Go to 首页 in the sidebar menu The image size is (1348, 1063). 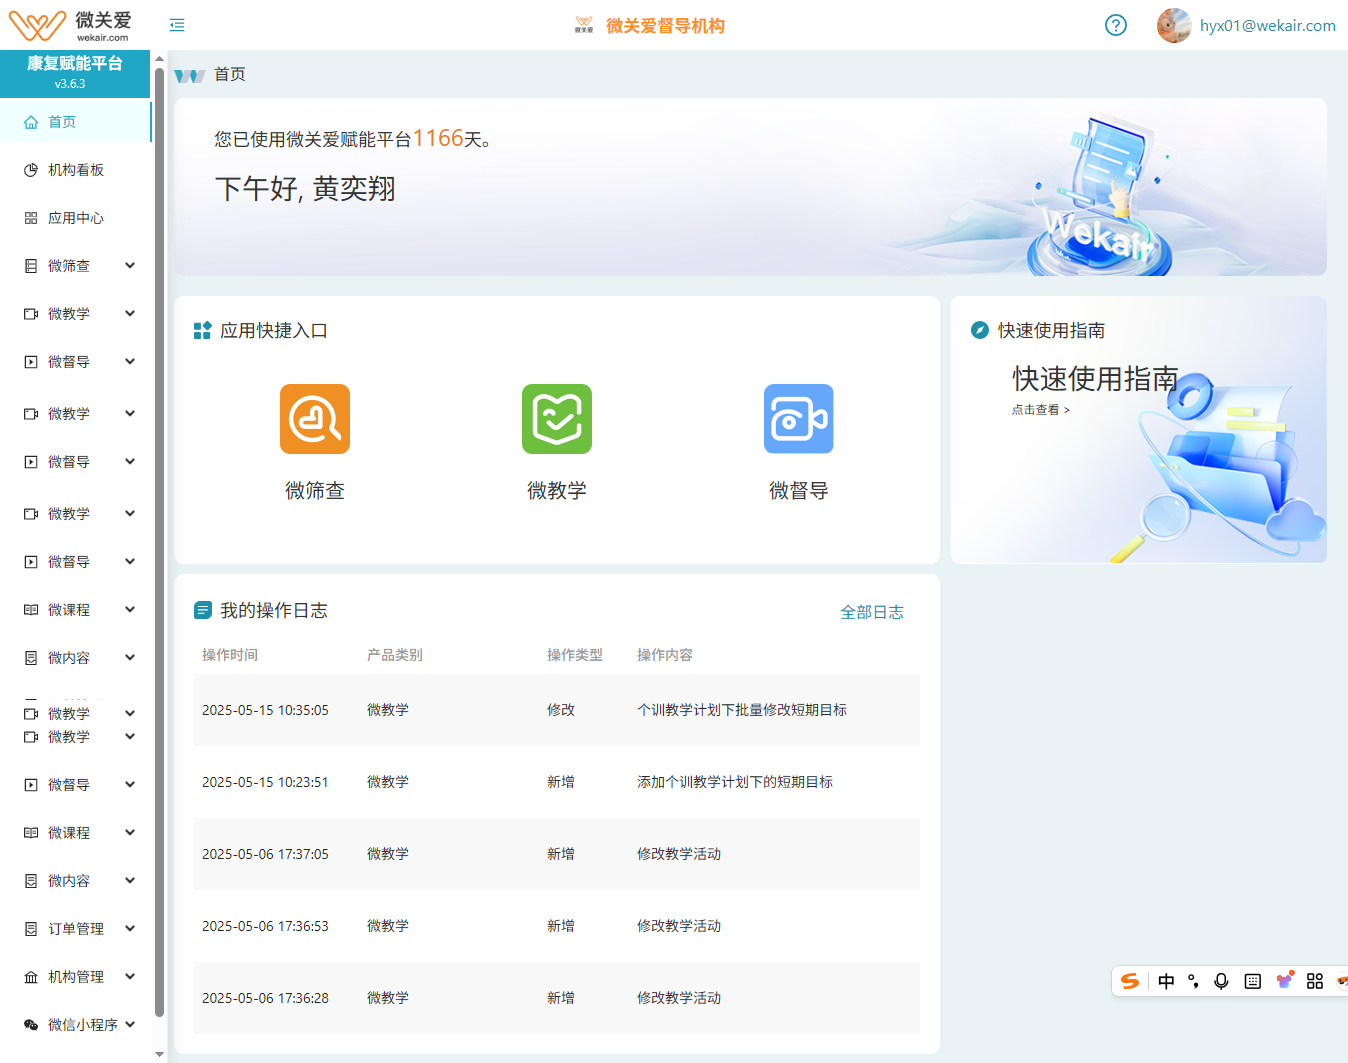click(x=62, y=122)
